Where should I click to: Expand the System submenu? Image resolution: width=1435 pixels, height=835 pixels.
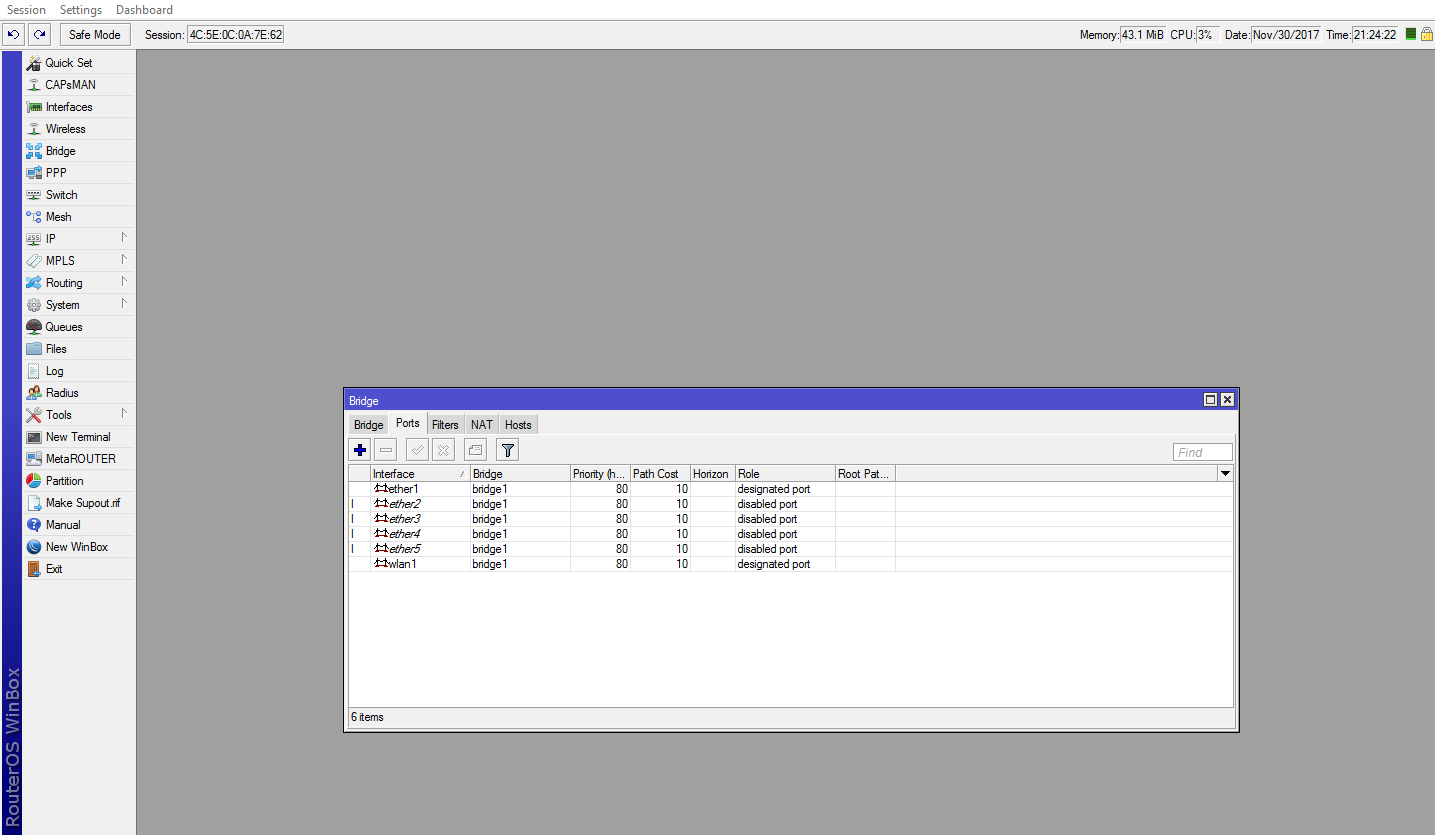point(79,305)
